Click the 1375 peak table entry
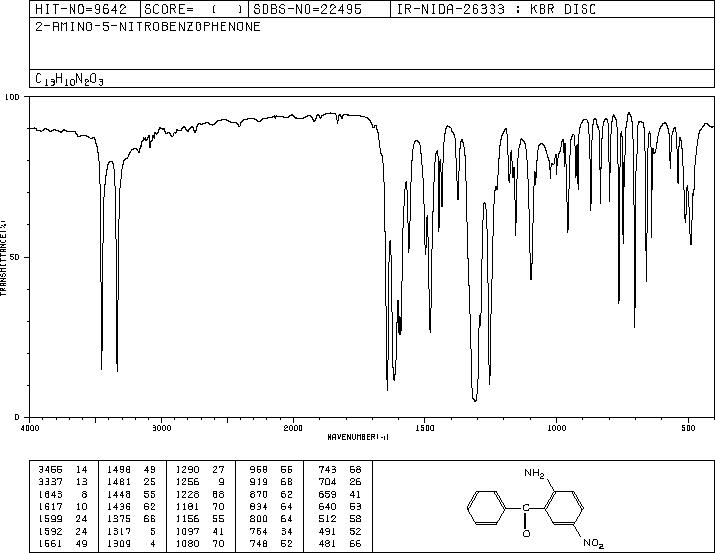Screen dimensions: 715x553 pos(131,519)
